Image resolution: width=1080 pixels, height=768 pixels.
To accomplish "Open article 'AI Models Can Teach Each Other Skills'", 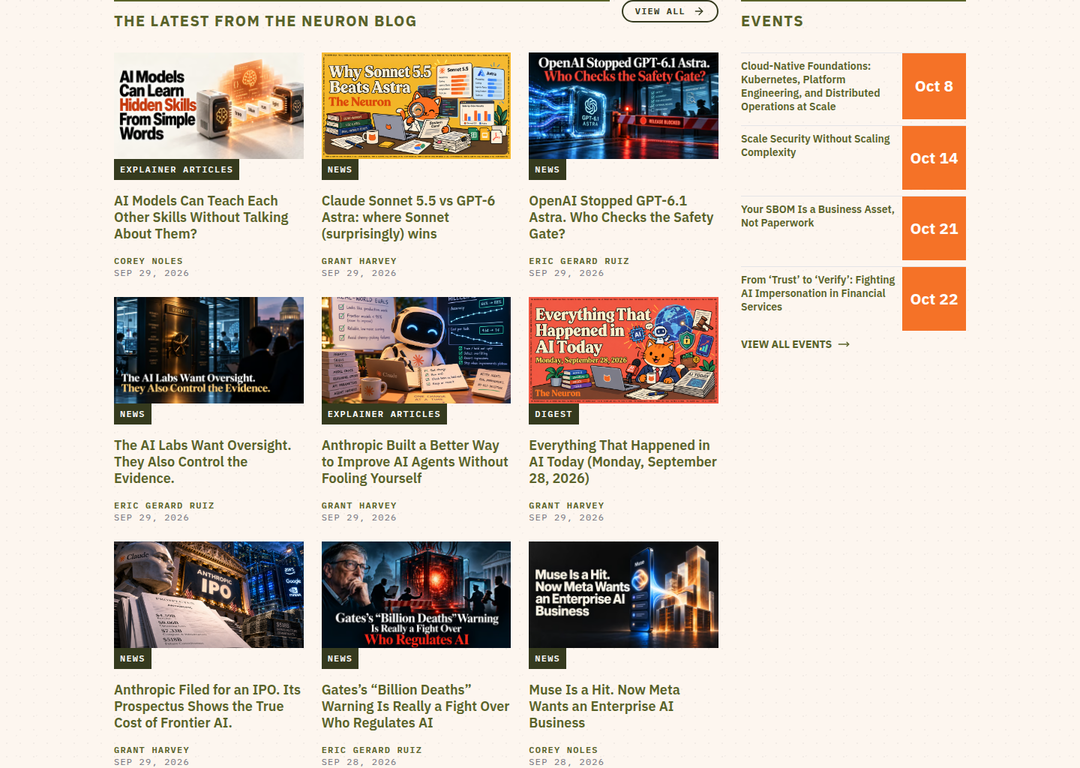I will click(201, 217).
